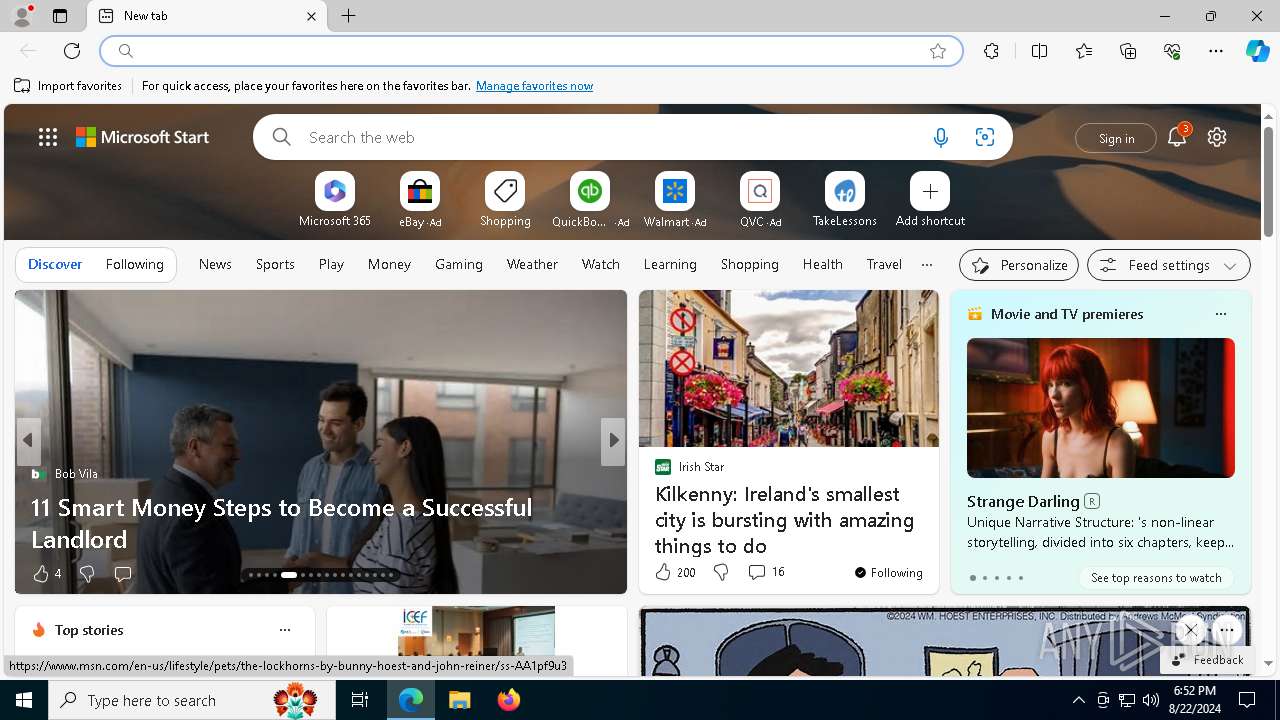Switch to the Discover tab
The height and width of the screenshot is (720, 1280).
coord(55,264)
